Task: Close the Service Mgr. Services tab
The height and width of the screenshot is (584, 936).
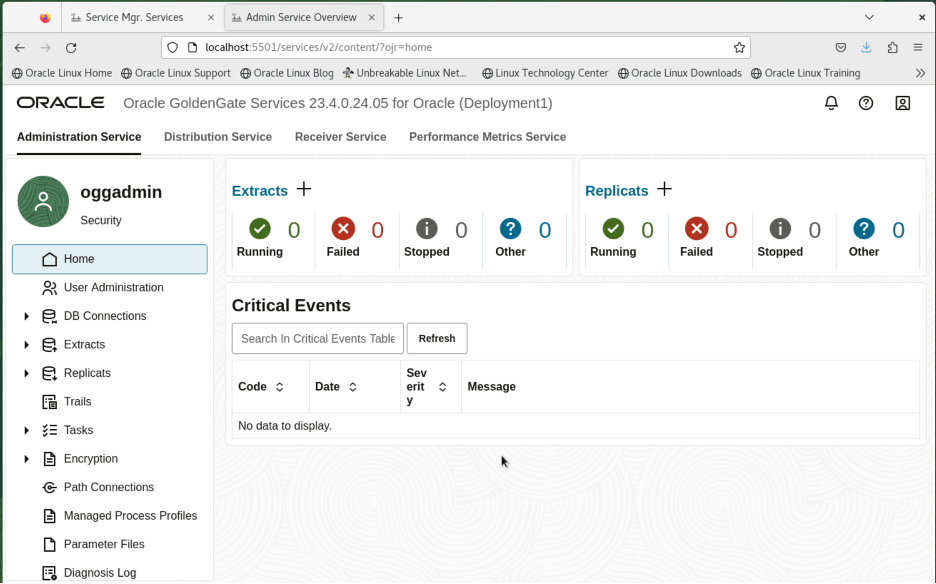Action: [211, 17]
